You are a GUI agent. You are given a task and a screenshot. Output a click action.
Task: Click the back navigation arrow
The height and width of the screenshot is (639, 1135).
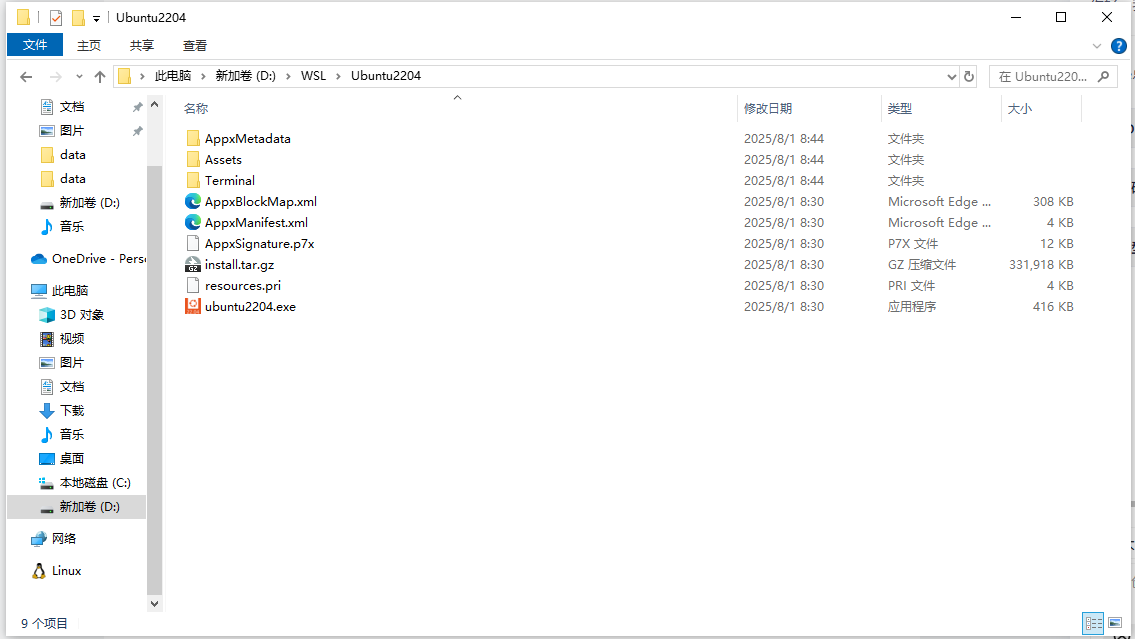point(26,75)
